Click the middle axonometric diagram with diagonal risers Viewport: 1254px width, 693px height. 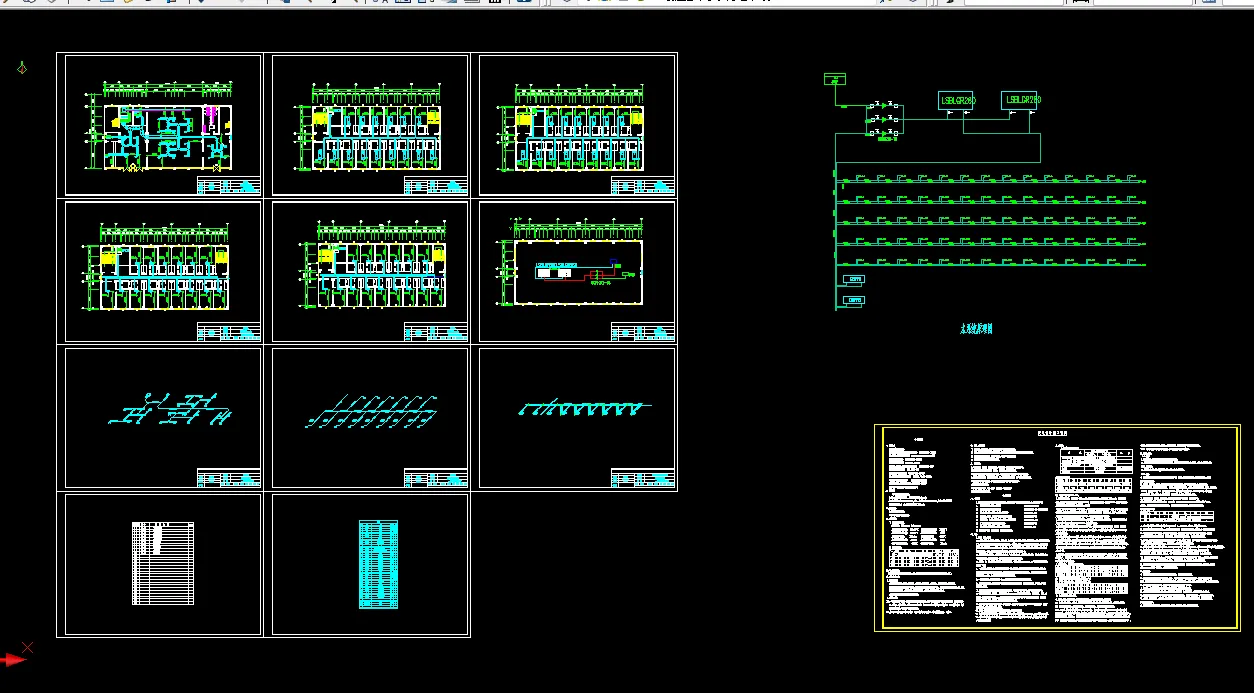point(372,411)
